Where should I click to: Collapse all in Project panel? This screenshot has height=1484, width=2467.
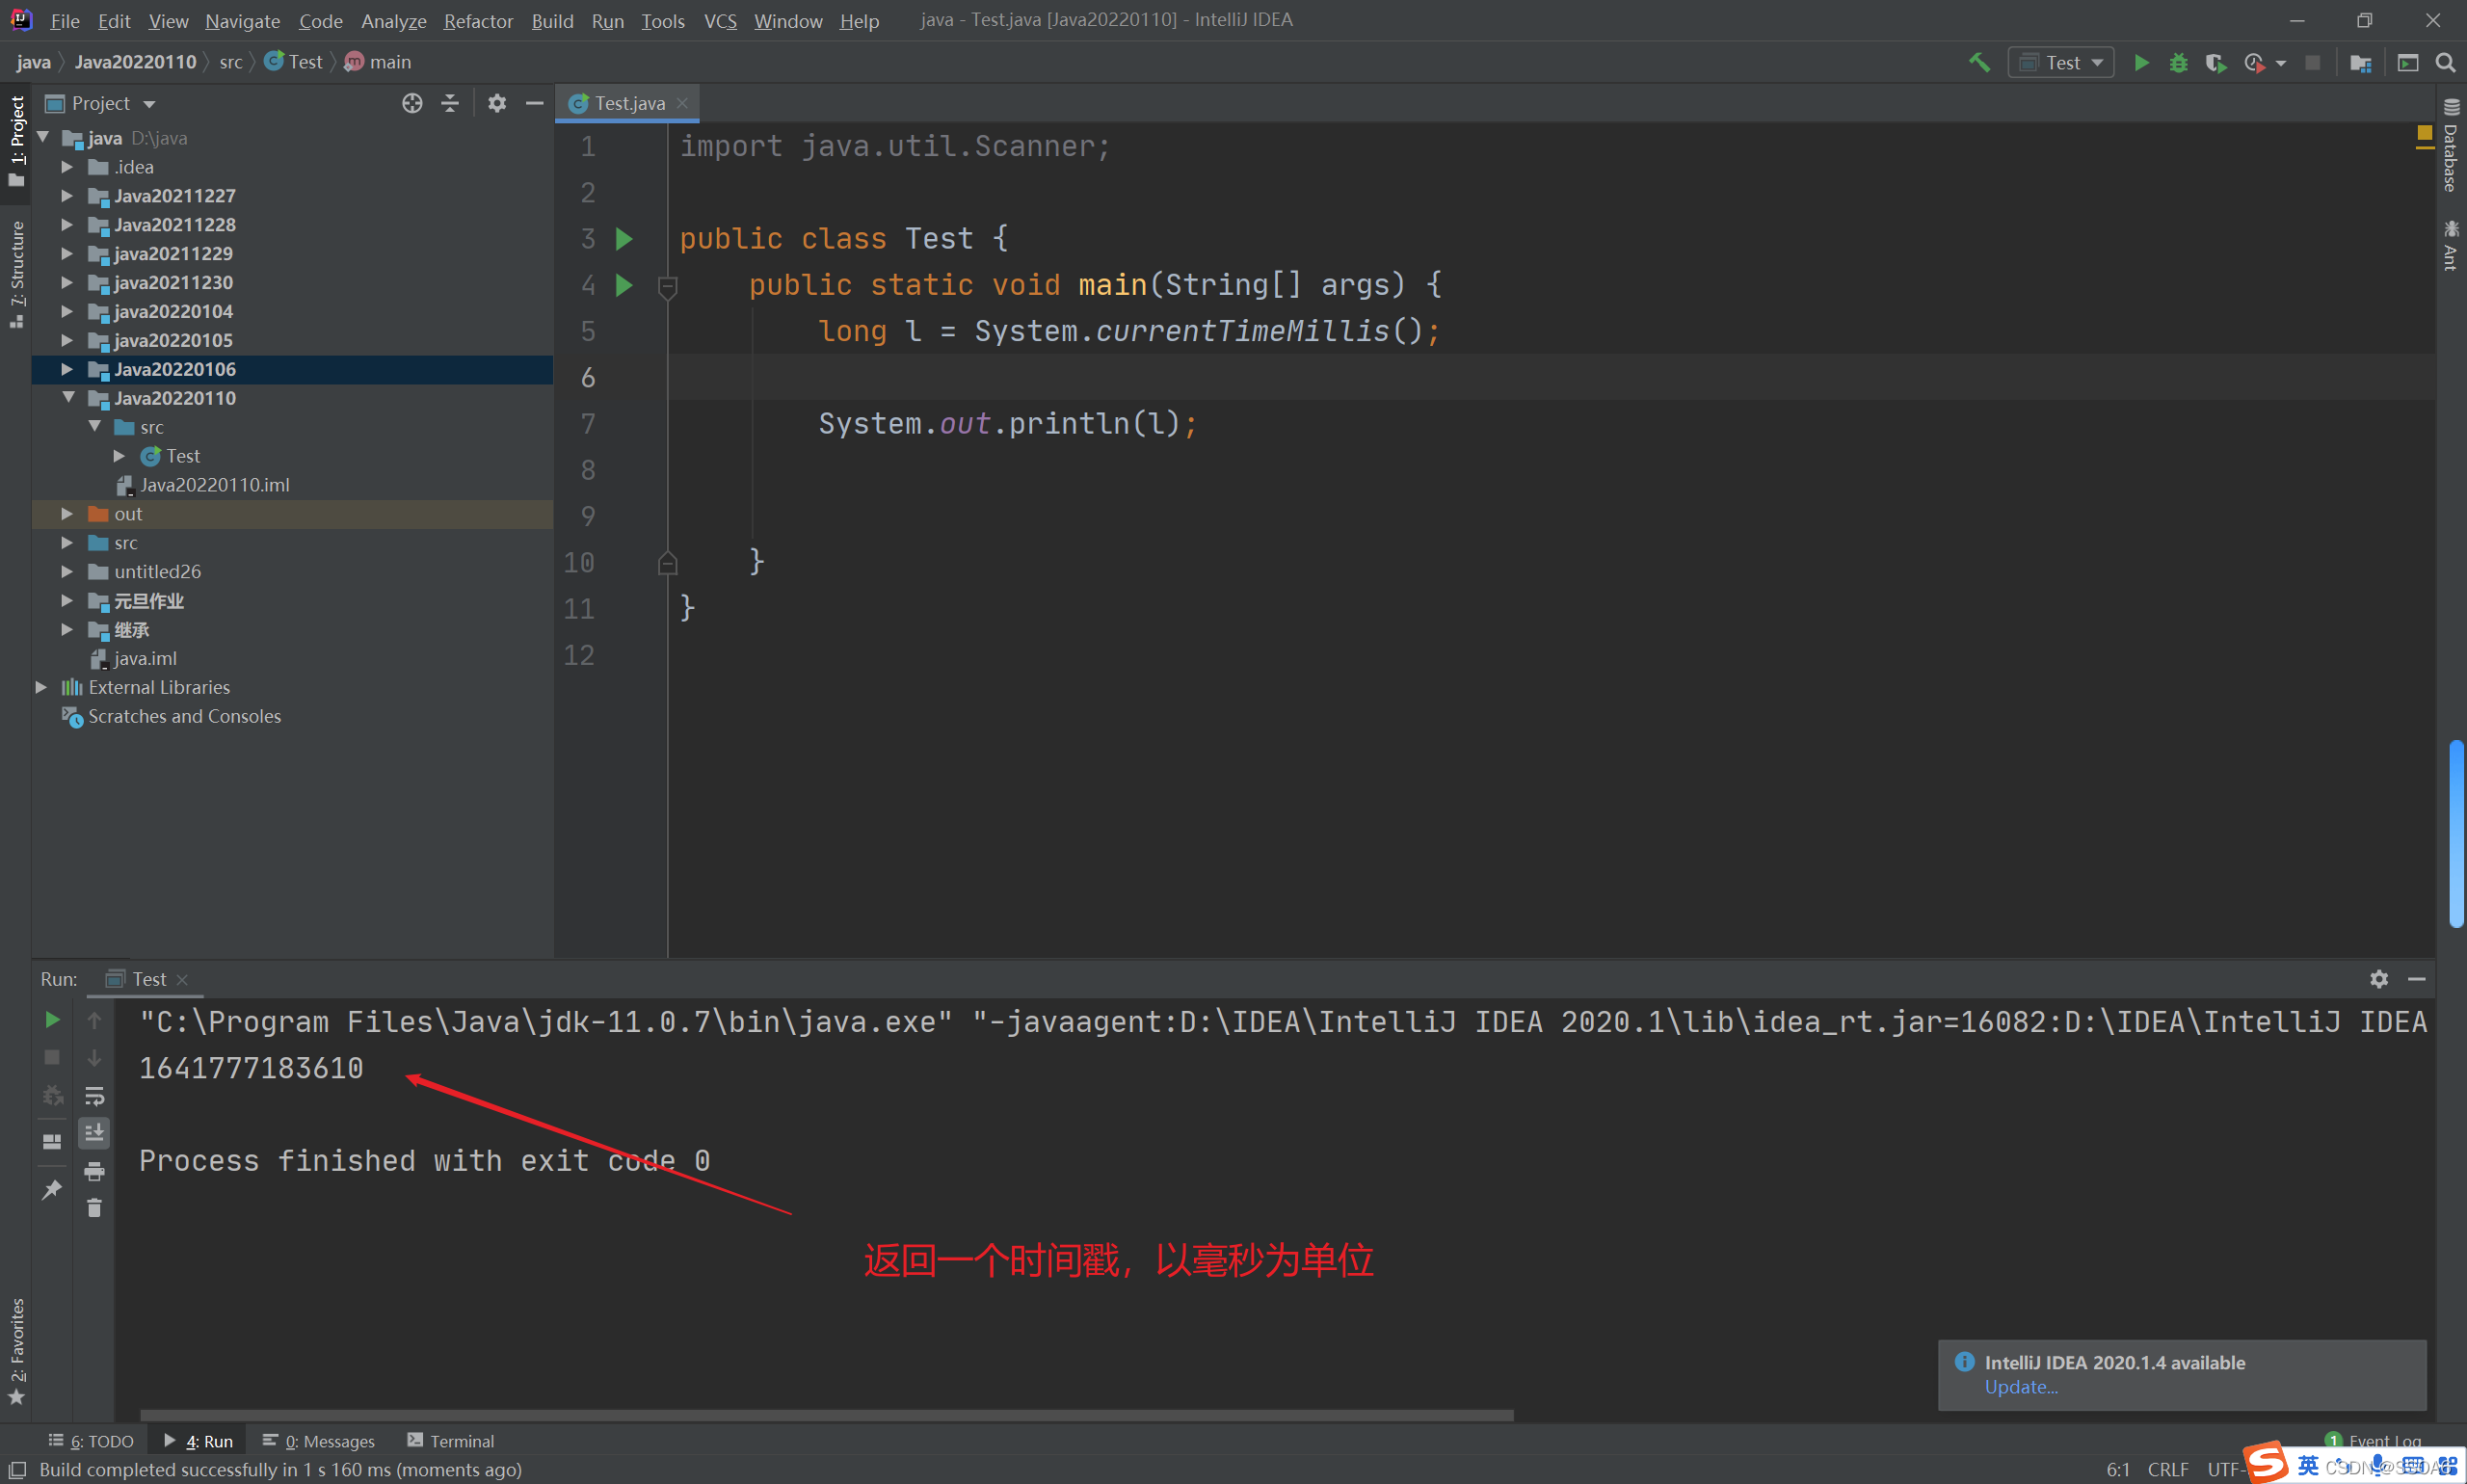[450, 103]
